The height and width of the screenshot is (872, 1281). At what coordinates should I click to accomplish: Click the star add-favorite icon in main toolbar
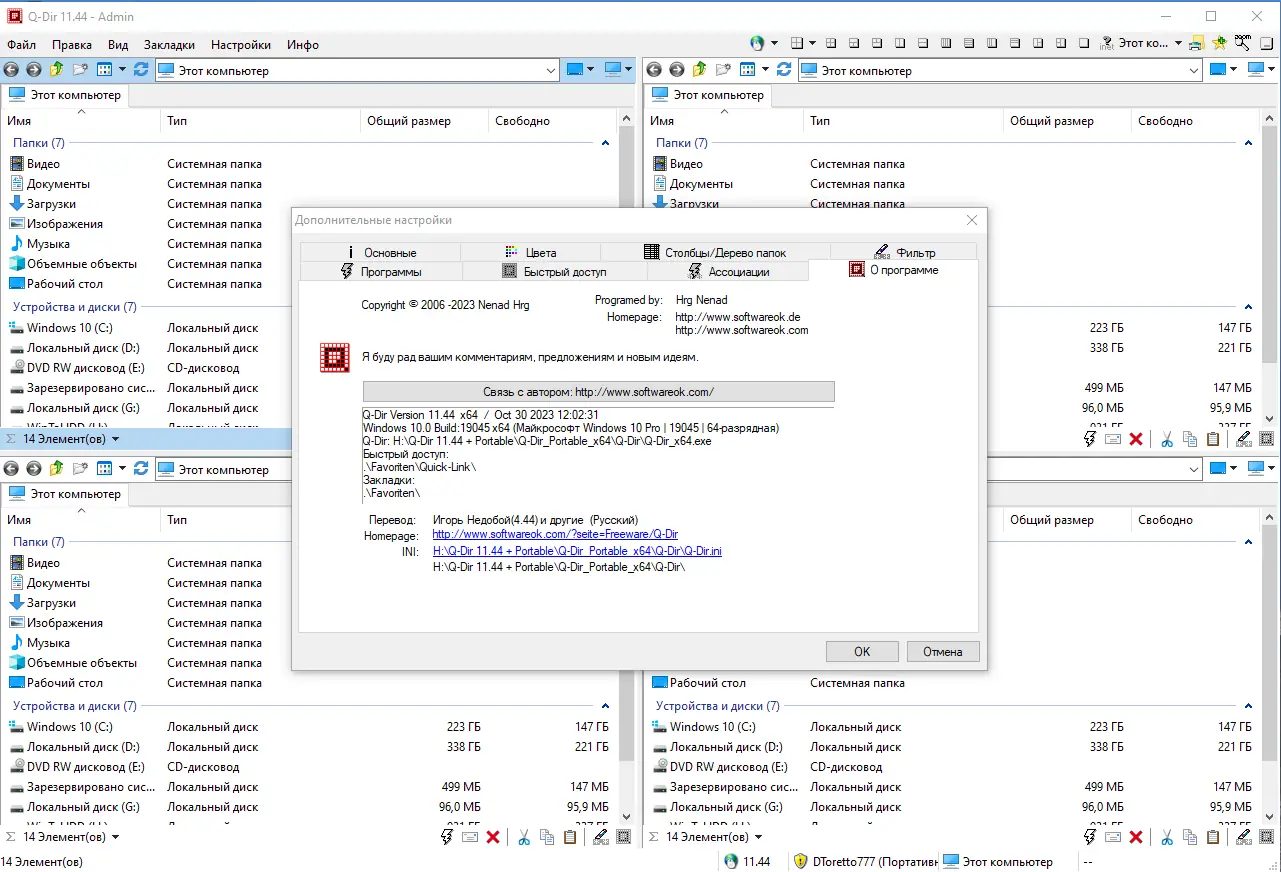coord(1220,43)
